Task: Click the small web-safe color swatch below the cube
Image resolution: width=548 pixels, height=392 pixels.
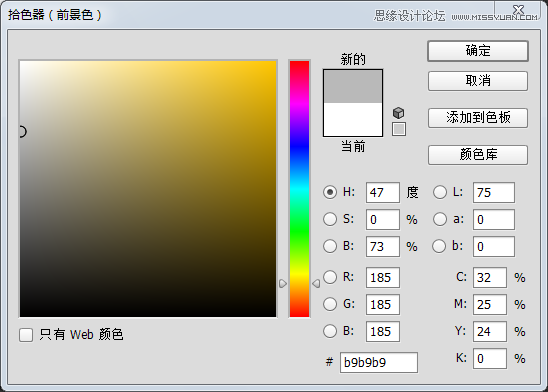Action: pos(399,129)
